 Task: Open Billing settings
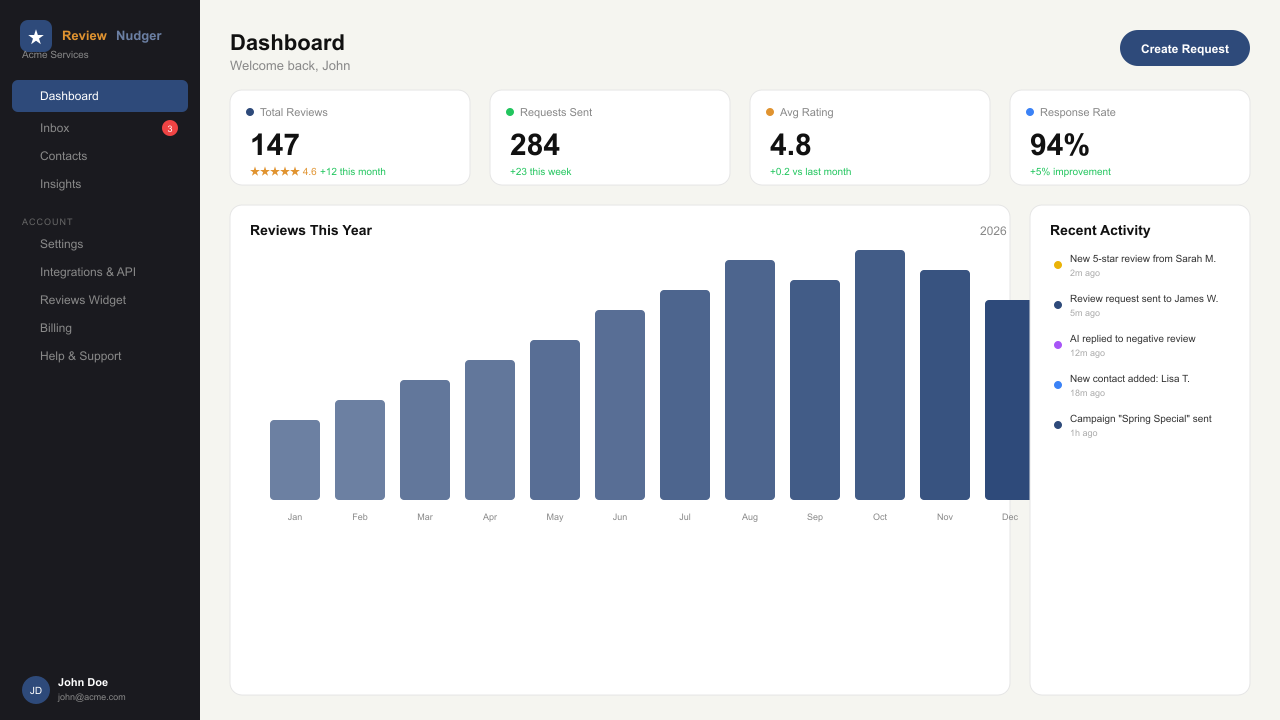[x=56, y=328]
